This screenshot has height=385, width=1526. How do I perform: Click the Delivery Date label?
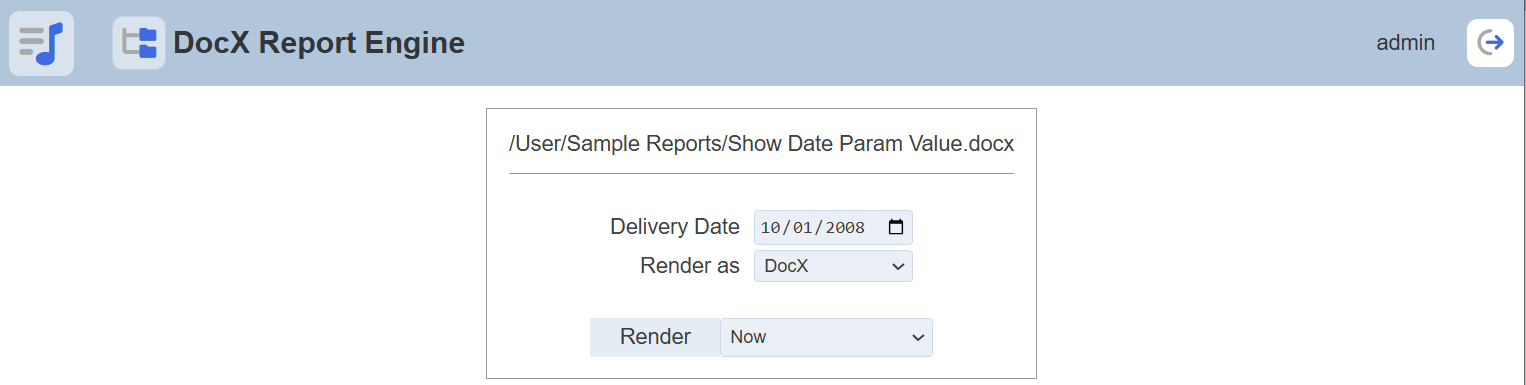point(675,227)
